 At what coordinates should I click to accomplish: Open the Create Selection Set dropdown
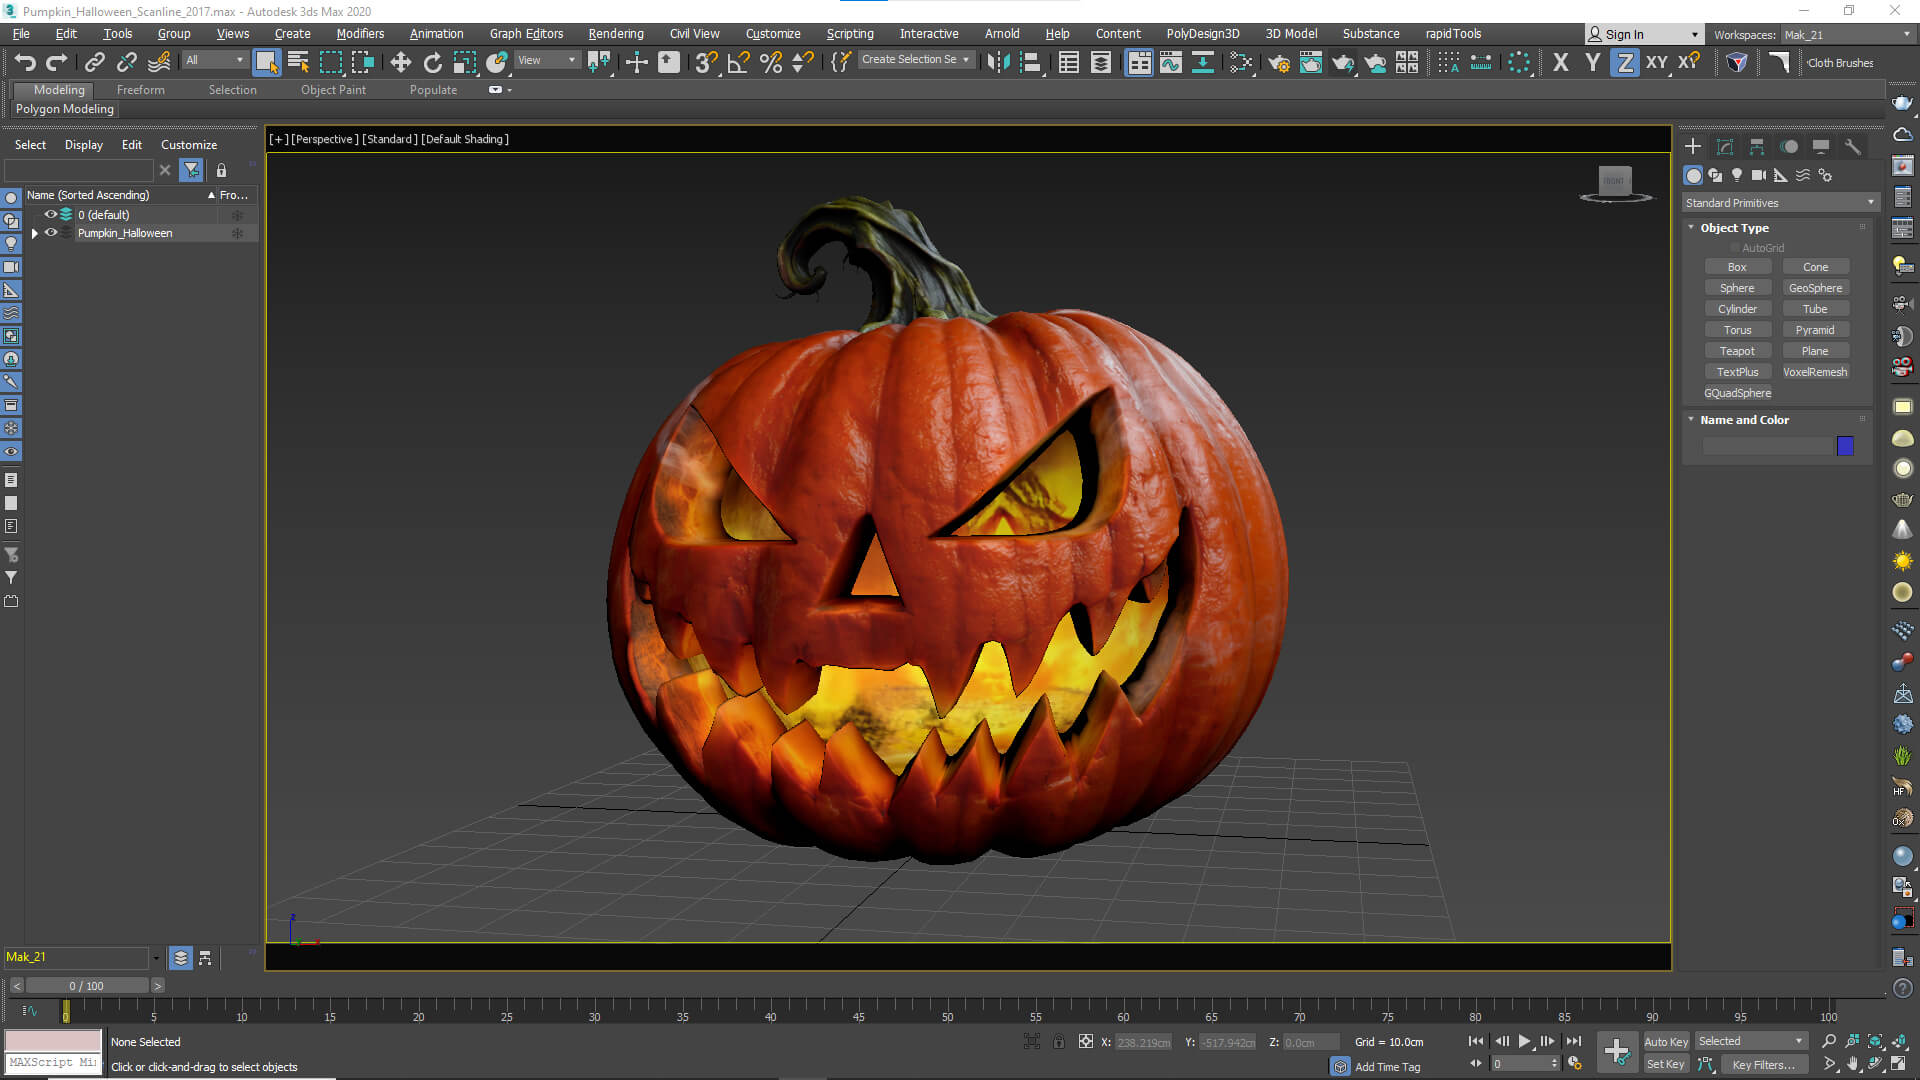click(x=915, y=60)
